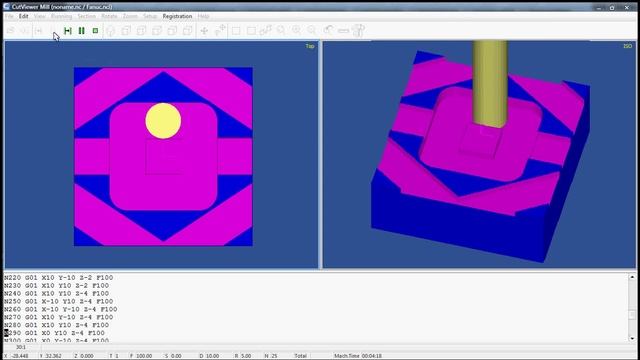Click the Zoom In magnifier
Screen dimensions: 640x360
click(297, 30)
